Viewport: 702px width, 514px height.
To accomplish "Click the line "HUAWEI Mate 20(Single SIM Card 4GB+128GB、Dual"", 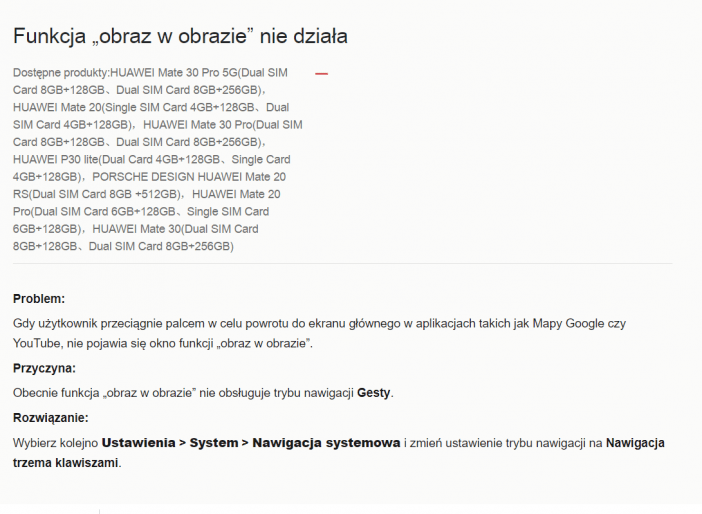I will 151,107.
